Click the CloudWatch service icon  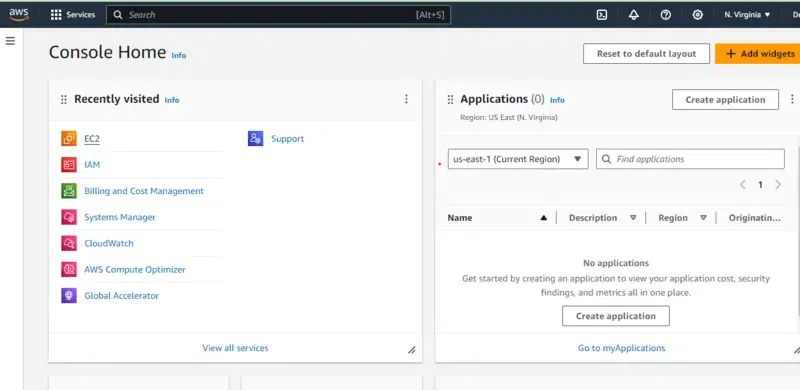click(69, 243)
